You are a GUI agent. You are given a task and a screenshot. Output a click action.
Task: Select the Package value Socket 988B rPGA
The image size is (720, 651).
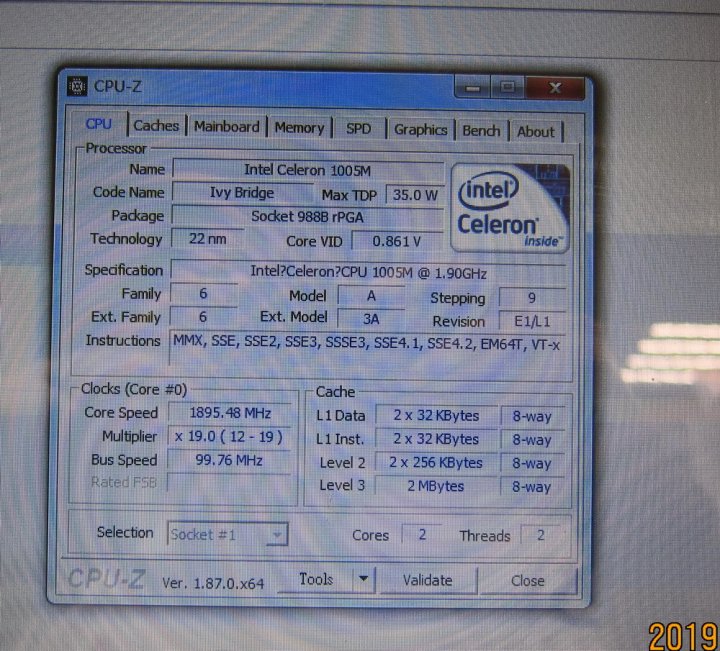click(x=307, y=217)
